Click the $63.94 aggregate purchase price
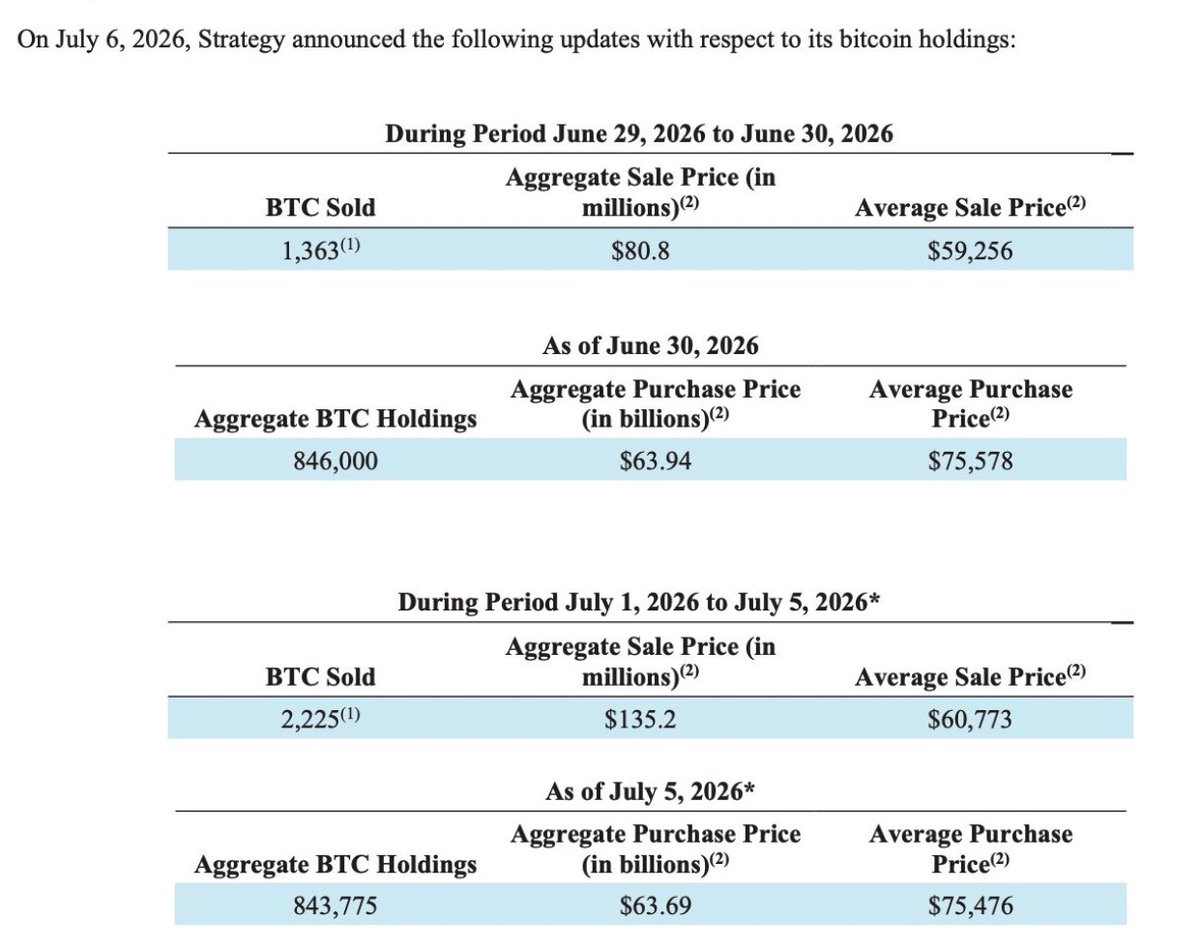Screen dimensions: 1200x950 tap(655, 461)
